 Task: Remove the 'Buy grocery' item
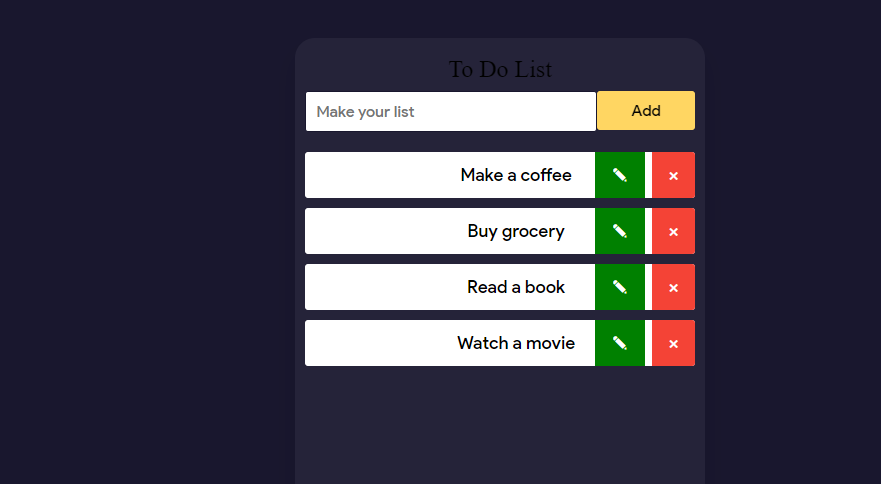click(x=673, y=231)
